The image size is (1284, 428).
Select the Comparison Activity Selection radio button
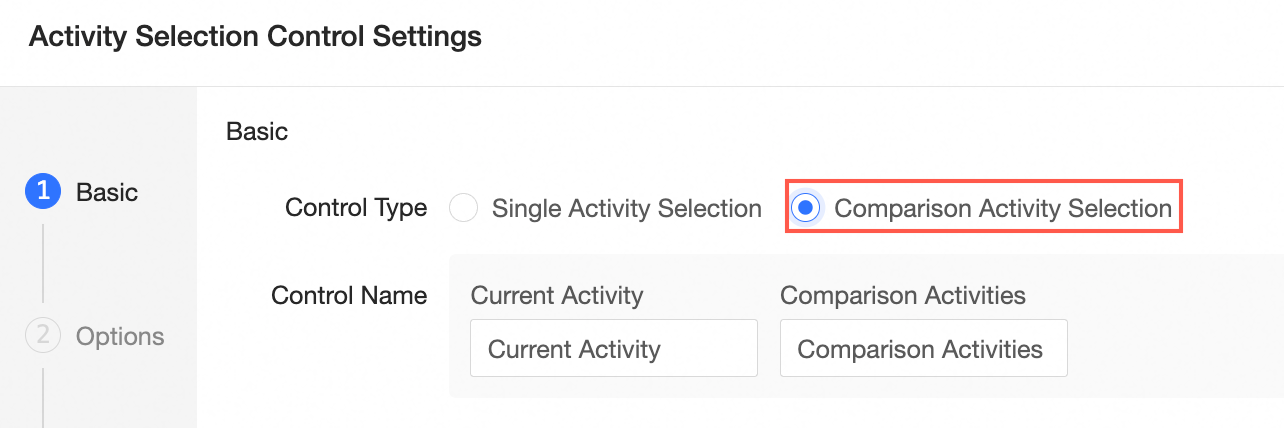click(805, 208)
